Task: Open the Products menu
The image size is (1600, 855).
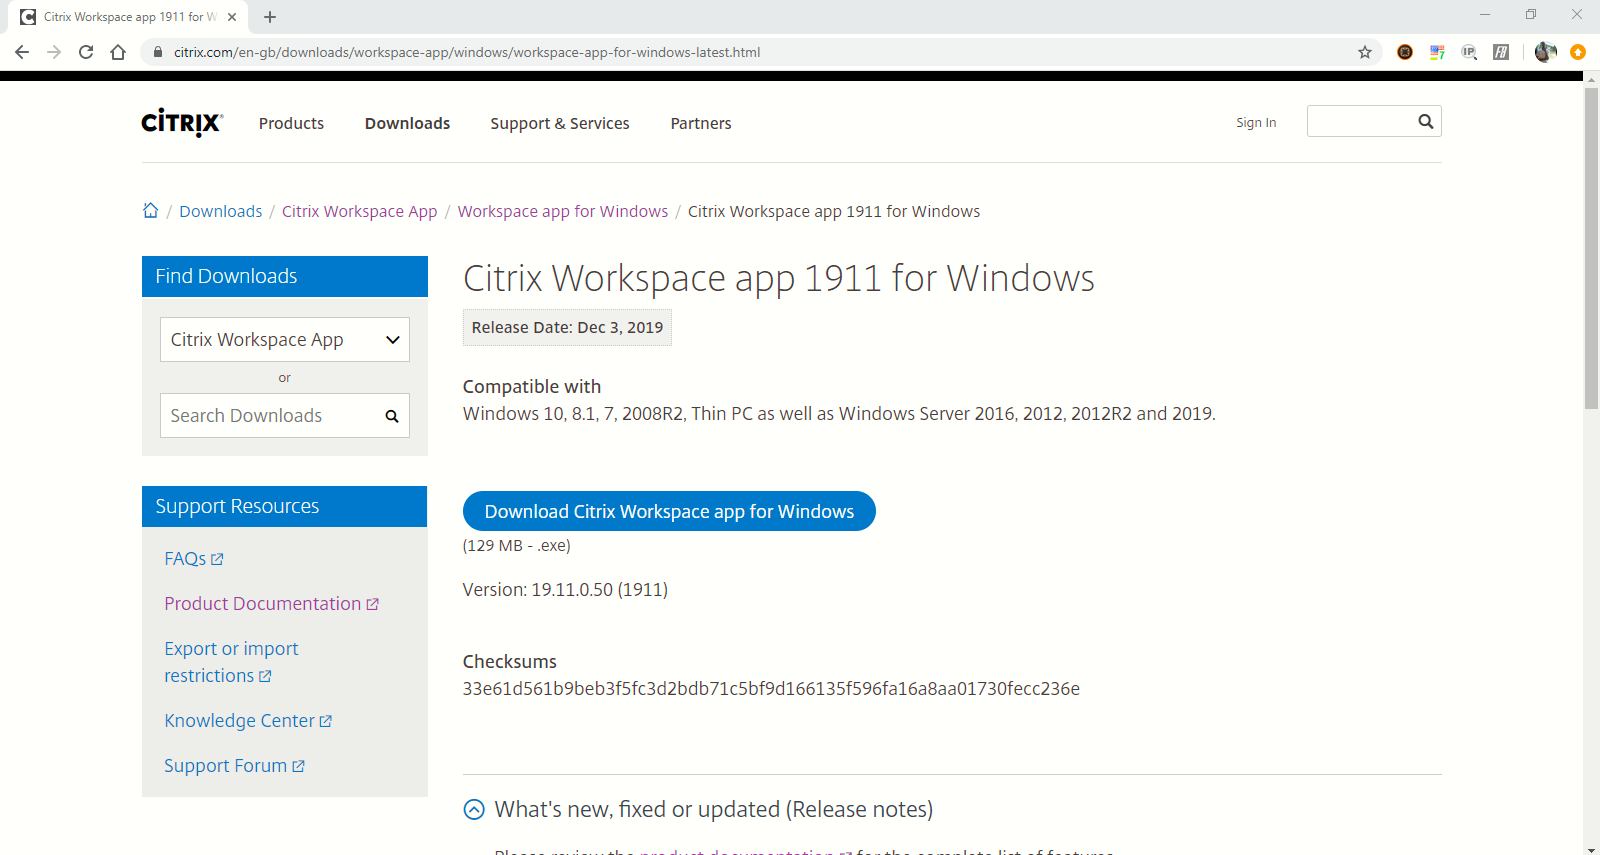Action: [291, 123]
